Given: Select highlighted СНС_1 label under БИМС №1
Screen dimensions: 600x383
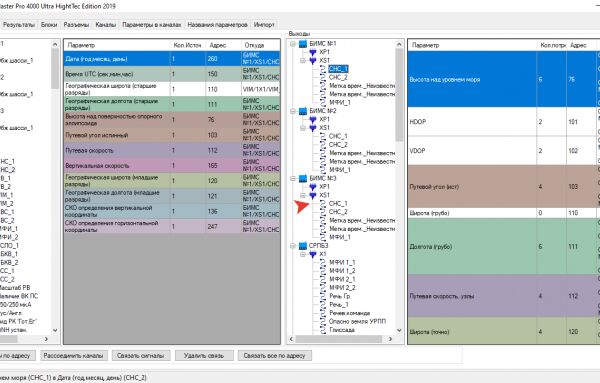Looking at the screenshot, I should tap(338, 69).
